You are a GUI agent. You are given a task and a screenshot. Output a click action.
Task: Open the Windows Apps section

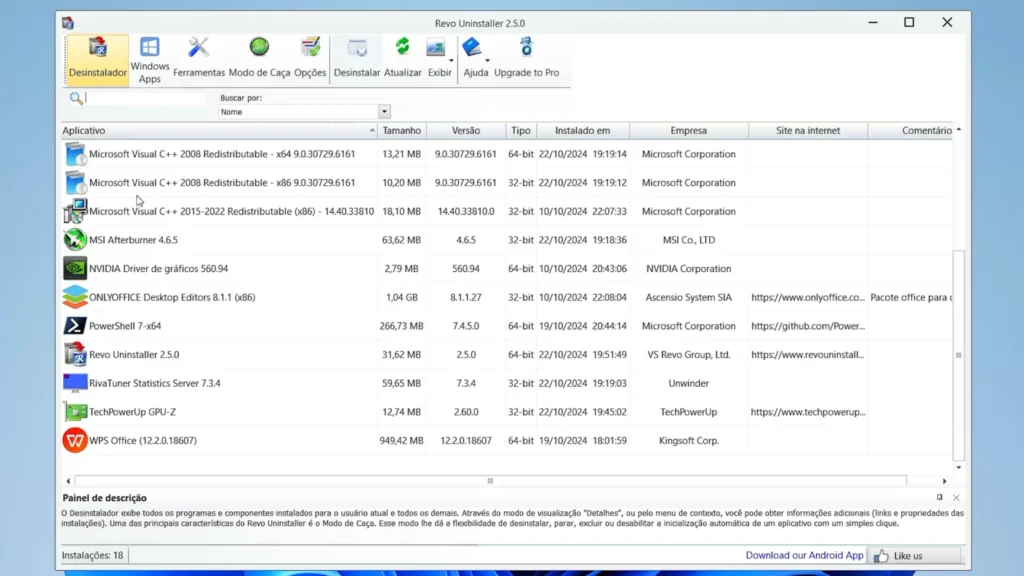coord(149,59)
